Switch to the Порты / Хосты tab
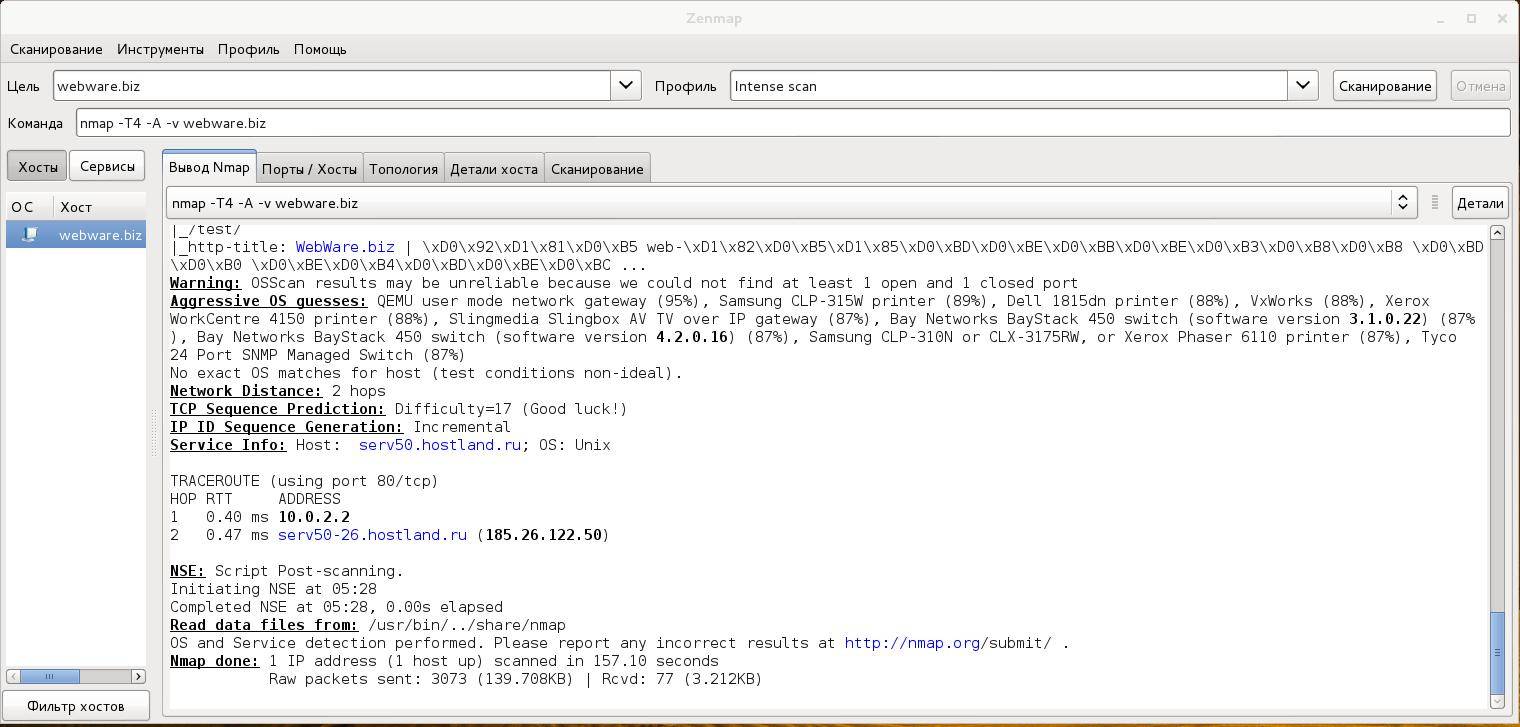The image size is (1520, 727). (x=309, y=169)
